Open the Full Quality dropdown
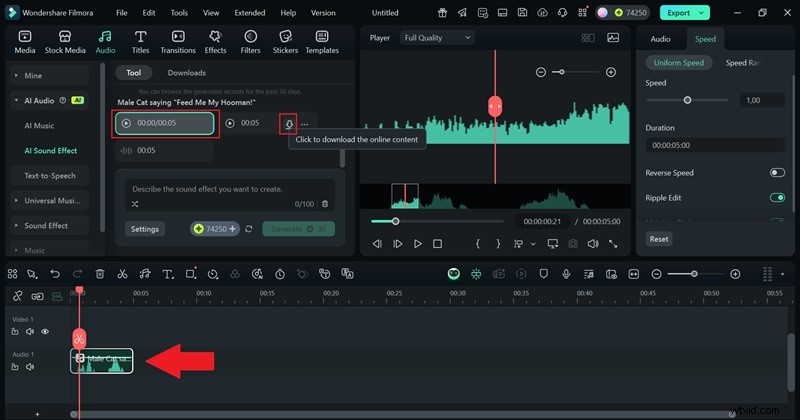 pos(437,38)
